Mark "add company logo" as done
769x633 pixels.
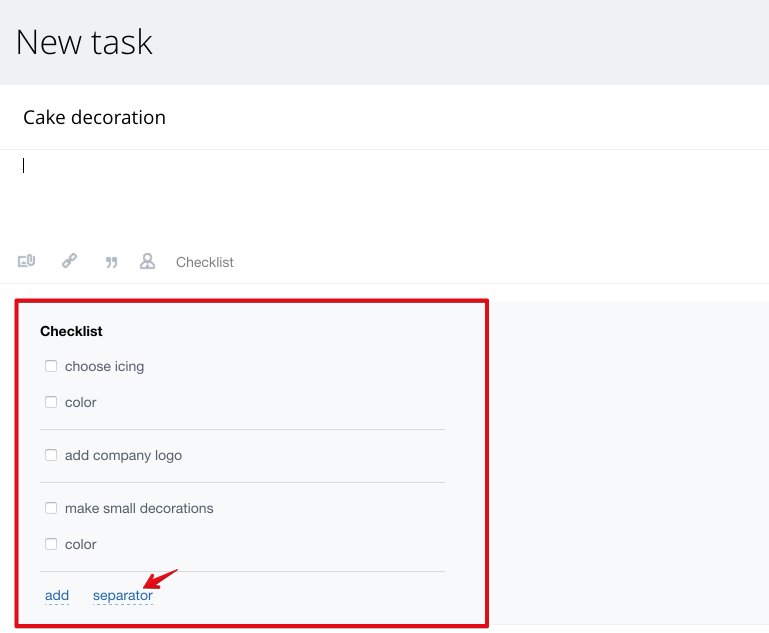click(51, 455)
